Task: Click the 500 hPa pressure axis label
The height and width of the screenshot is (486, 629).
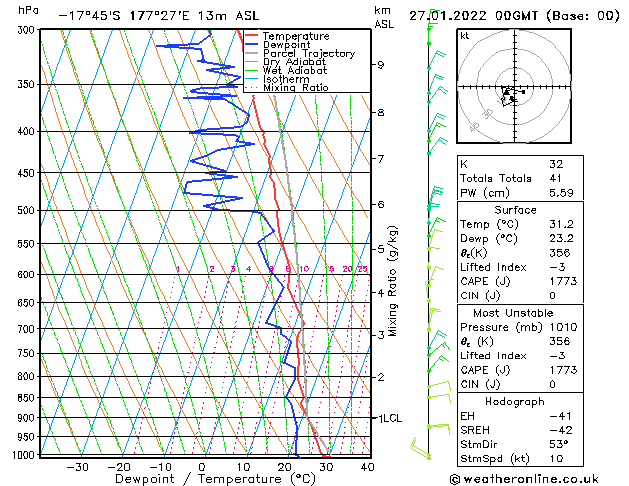Action: click(x=28, y=211)
